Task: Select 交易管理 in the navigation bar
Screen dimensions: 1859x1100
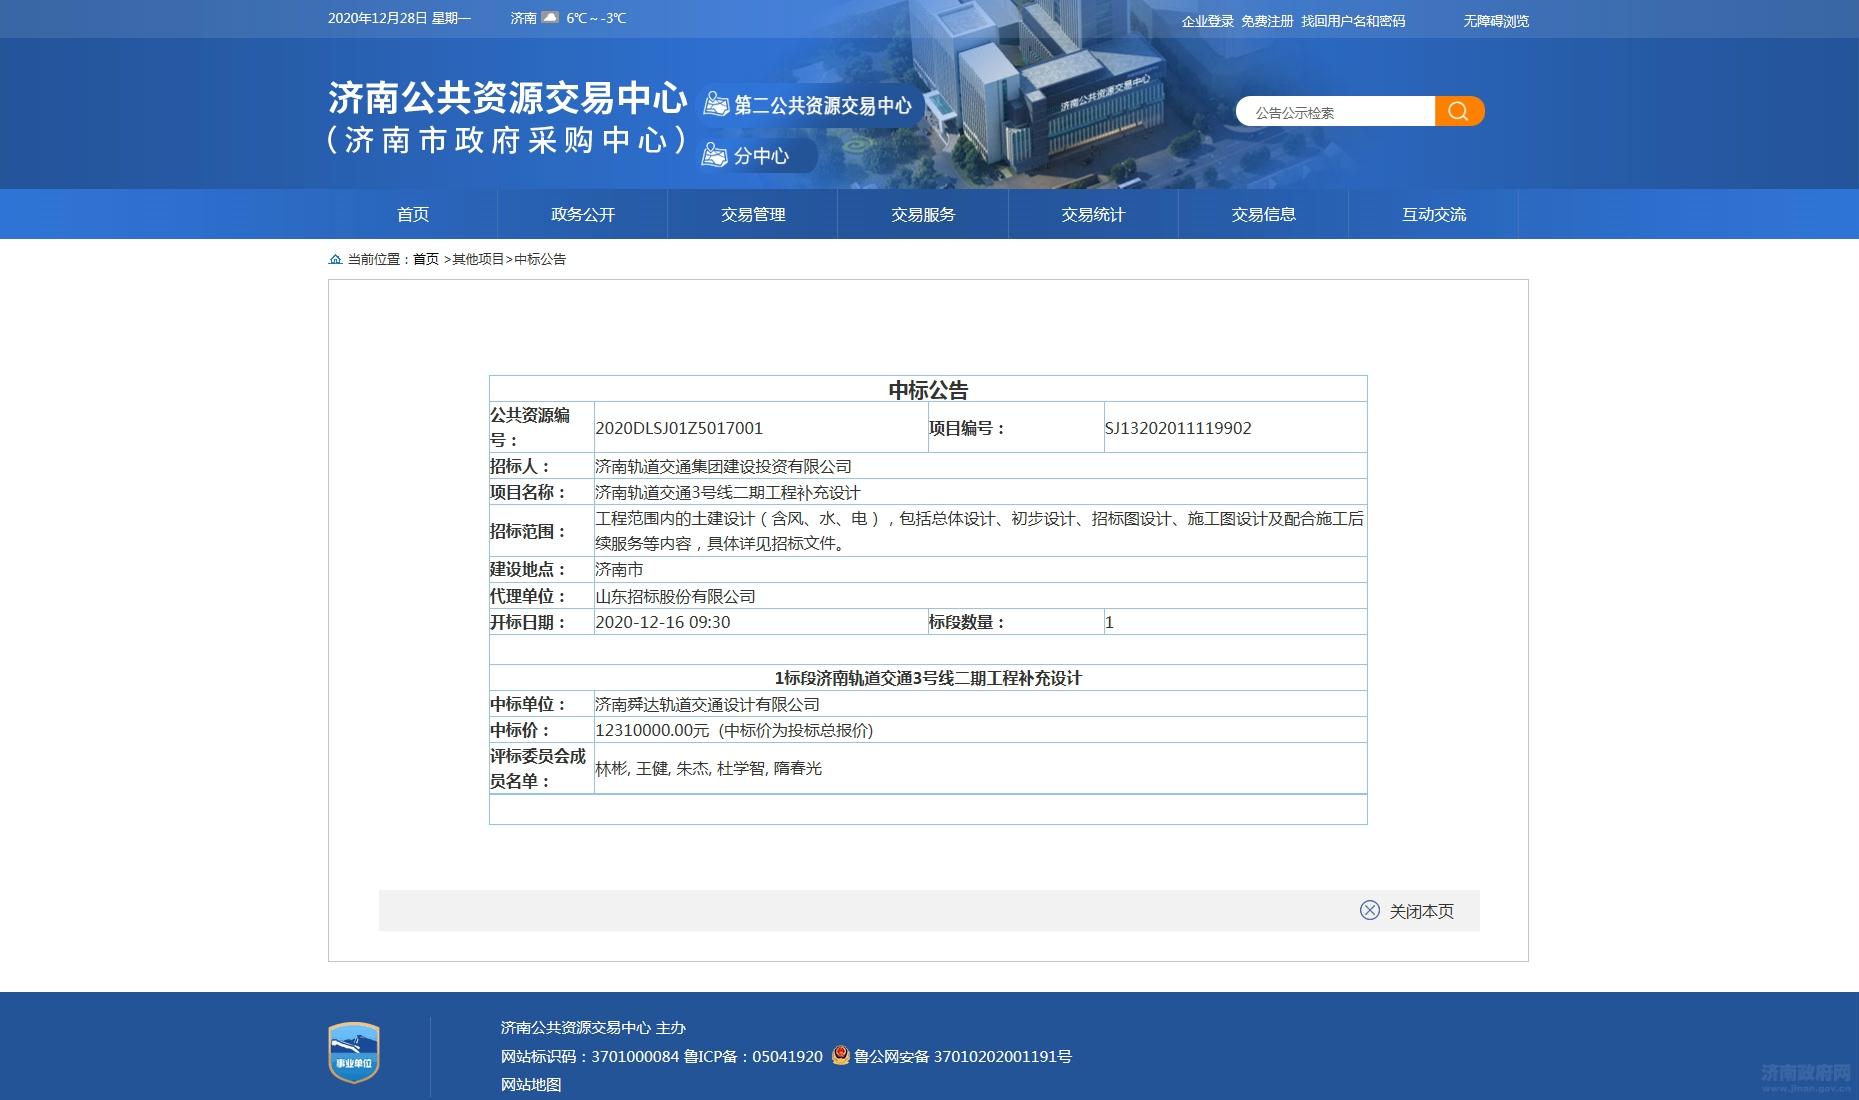Action: tap(752, 214)
